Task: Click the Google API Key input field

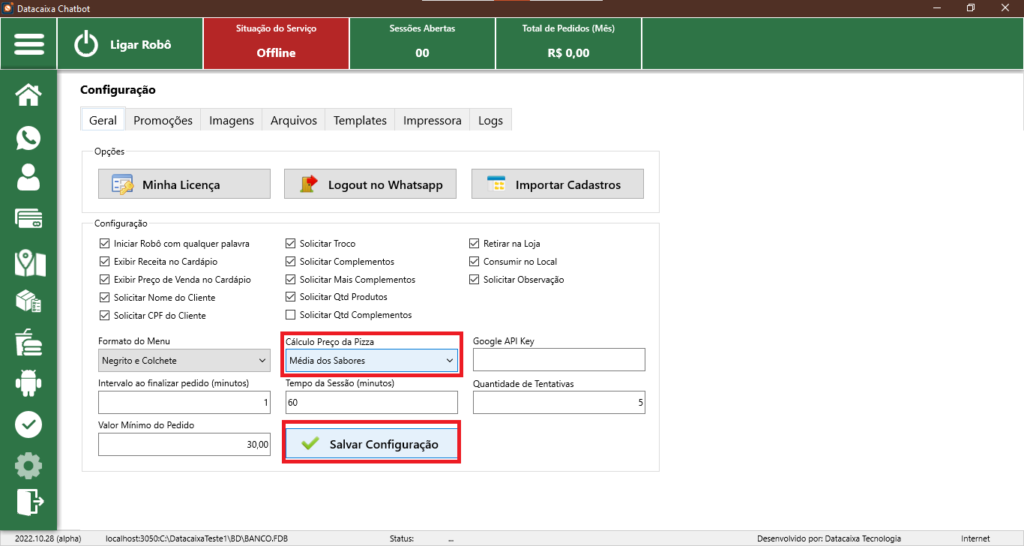Action: pos(559,360)
